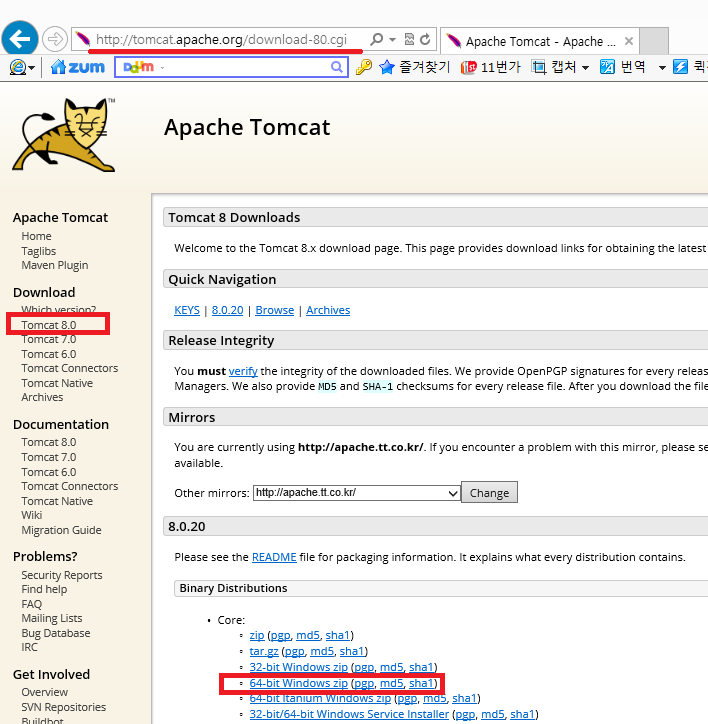Click the browser Forward arrow button
Viewport: 708px width, 724px height.
click(56, 40)
